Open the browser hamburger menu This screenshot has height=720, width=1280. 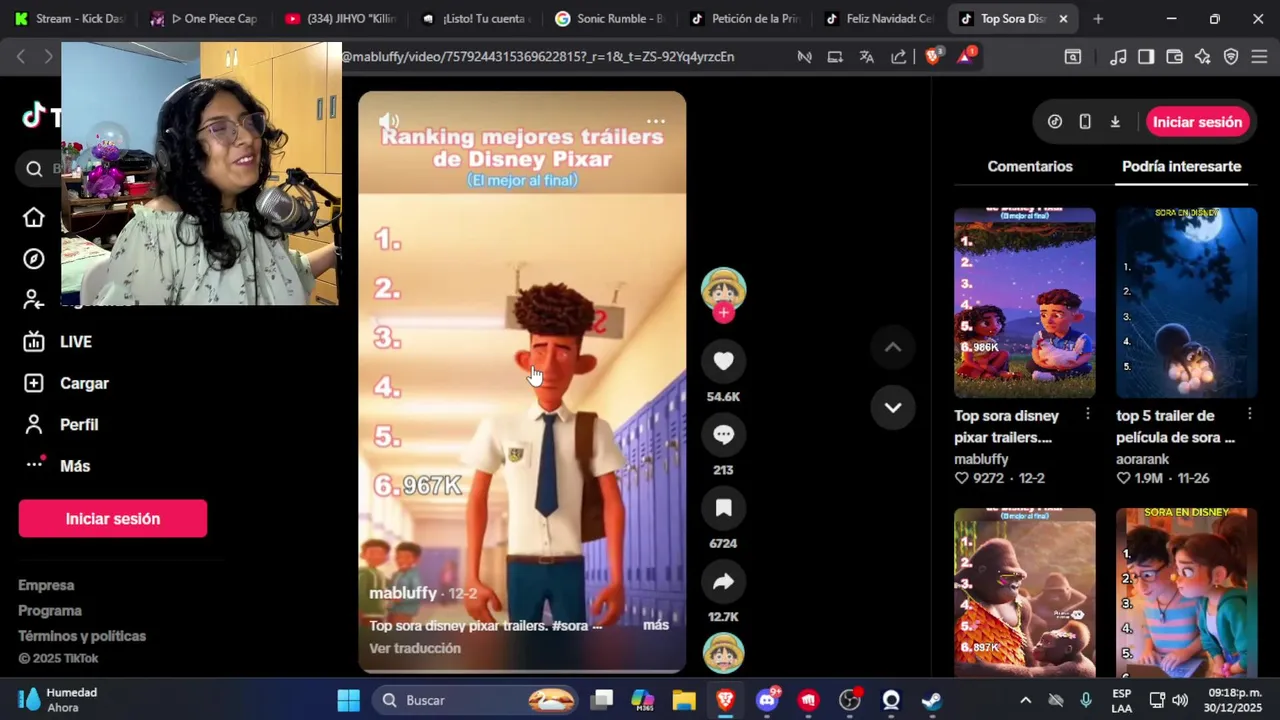(x=1259, y=57)
